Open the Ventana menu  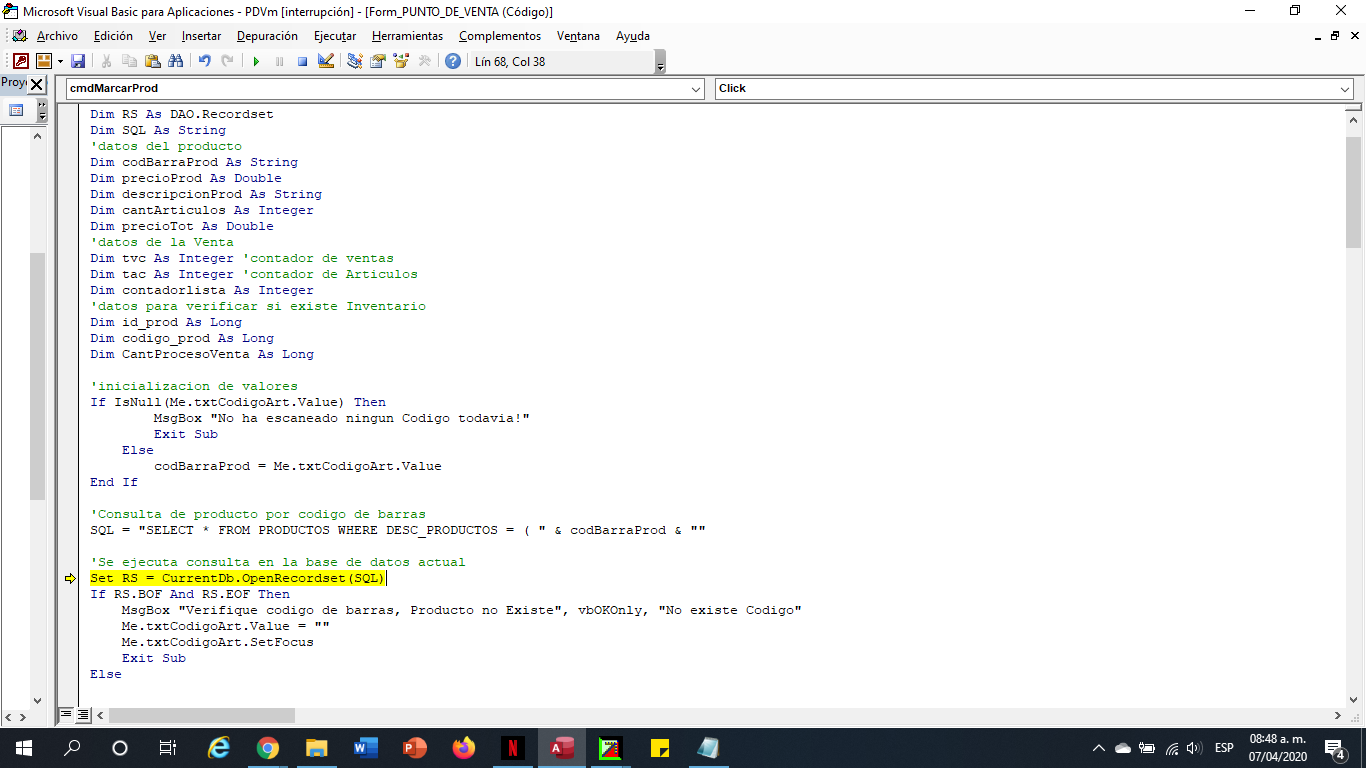pos(578,36)
